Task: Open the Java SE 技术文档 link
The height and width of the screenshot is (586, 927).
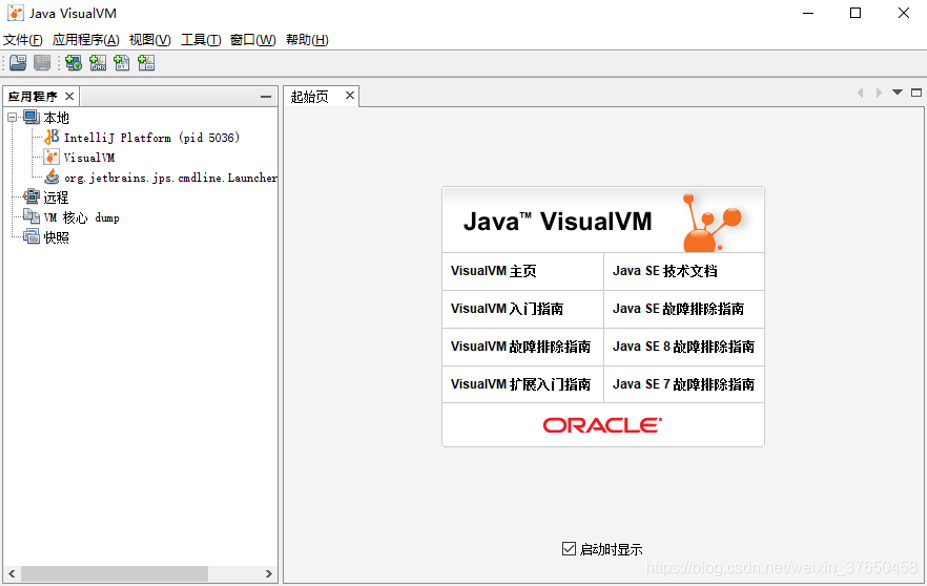Action: (665, 271)
